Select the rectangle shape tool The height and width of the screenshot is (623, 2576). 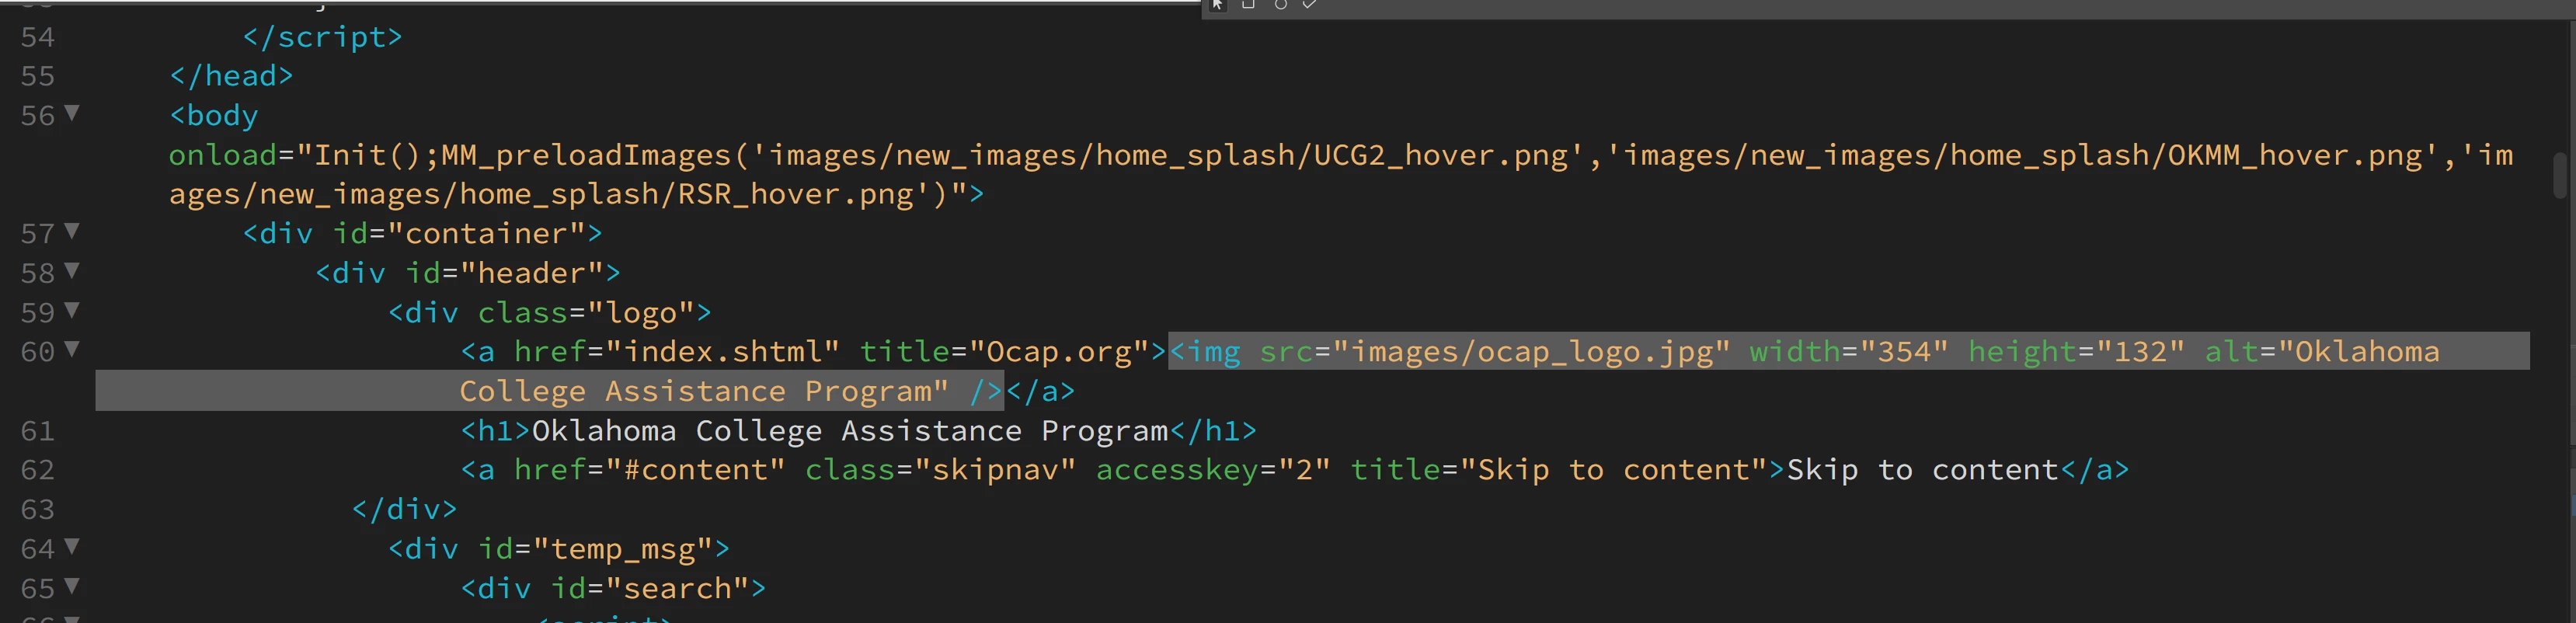tap(1248, 5)
